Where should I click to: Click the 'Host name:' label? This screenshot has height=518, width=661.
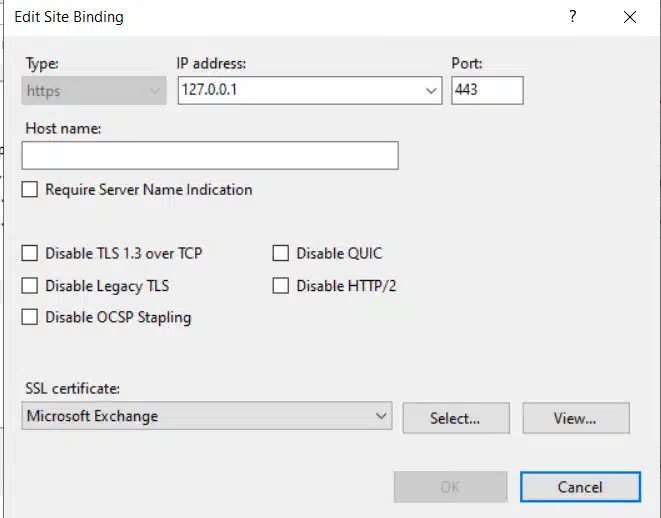pyautogui.click(x=66, y=128)
